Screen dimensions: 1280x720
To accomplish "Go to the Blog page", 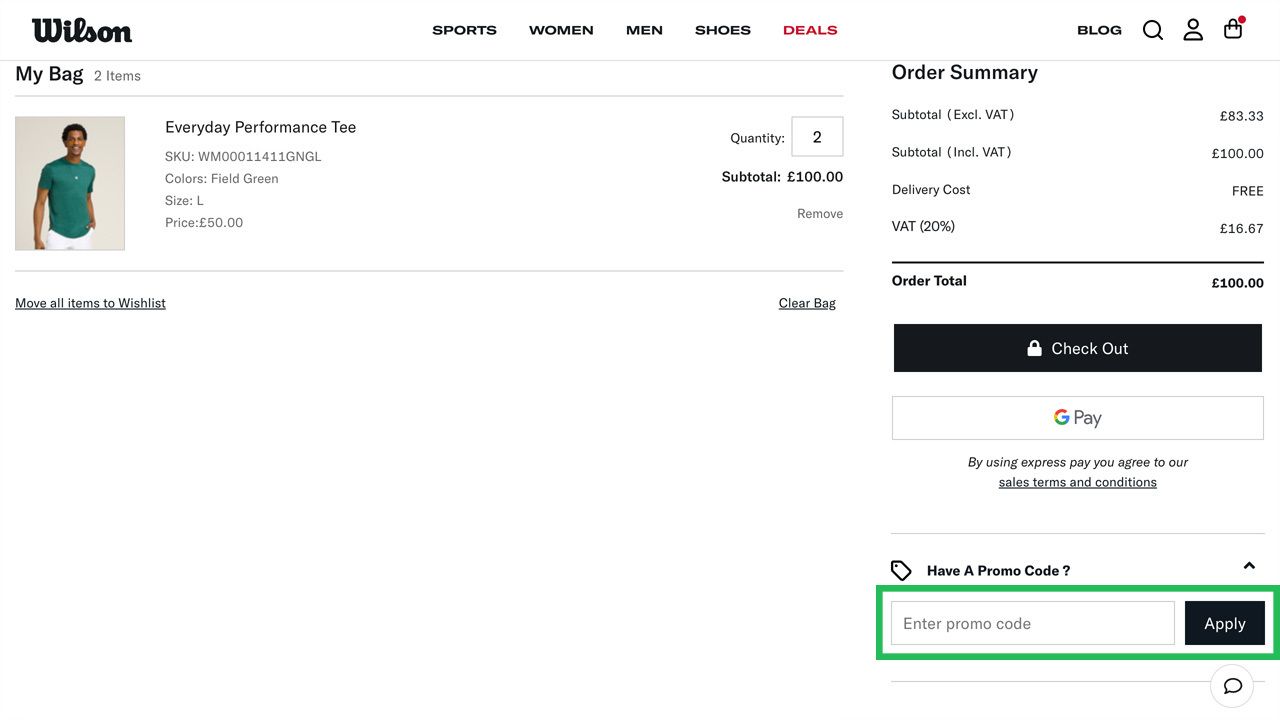I will (1099, 30).
